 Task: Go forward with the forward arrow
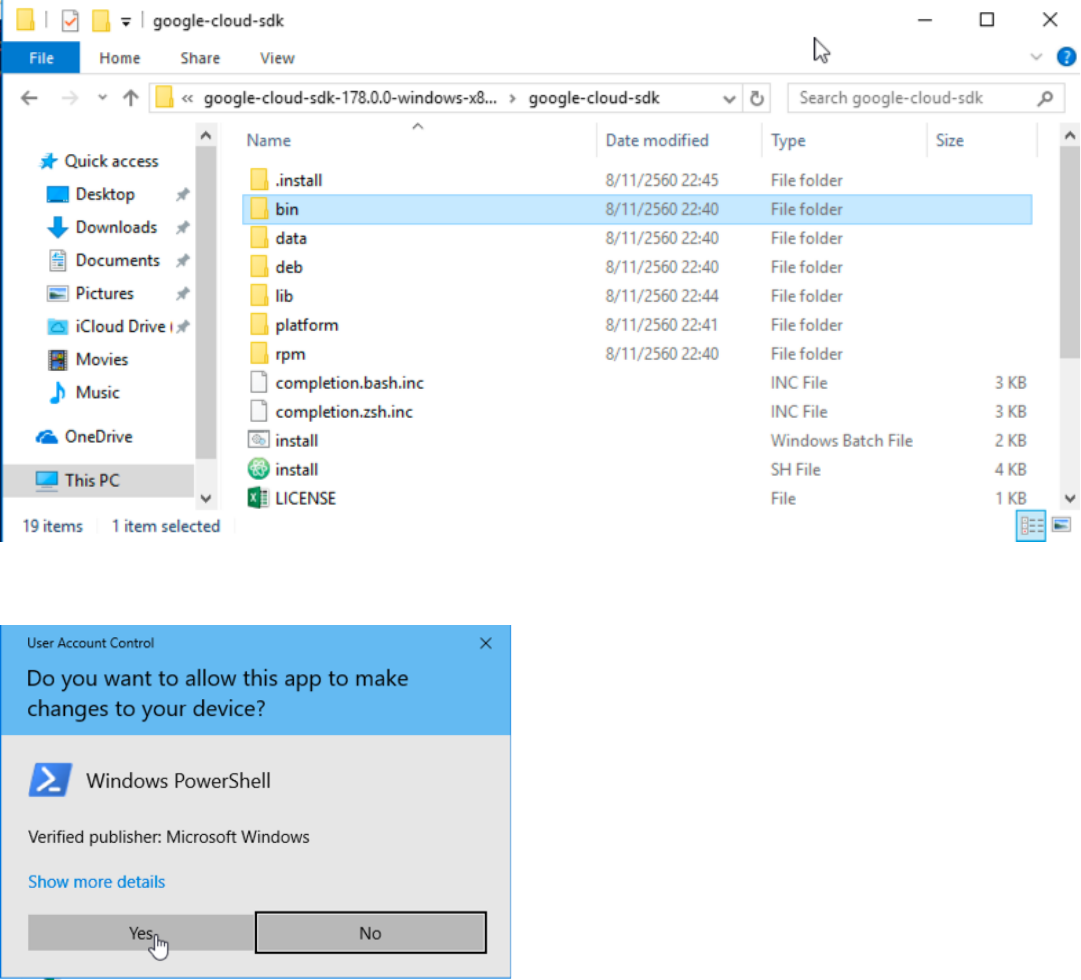tap(70, 98)
